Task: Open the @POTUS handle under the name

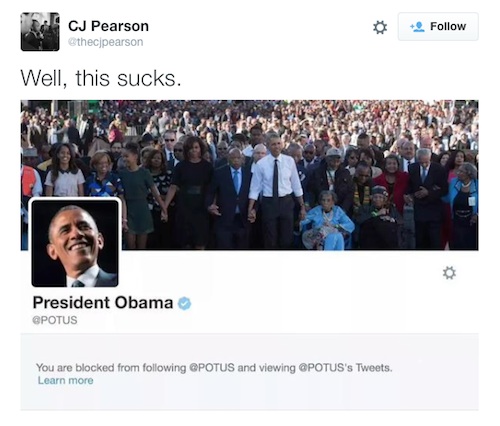Action: 55,320
